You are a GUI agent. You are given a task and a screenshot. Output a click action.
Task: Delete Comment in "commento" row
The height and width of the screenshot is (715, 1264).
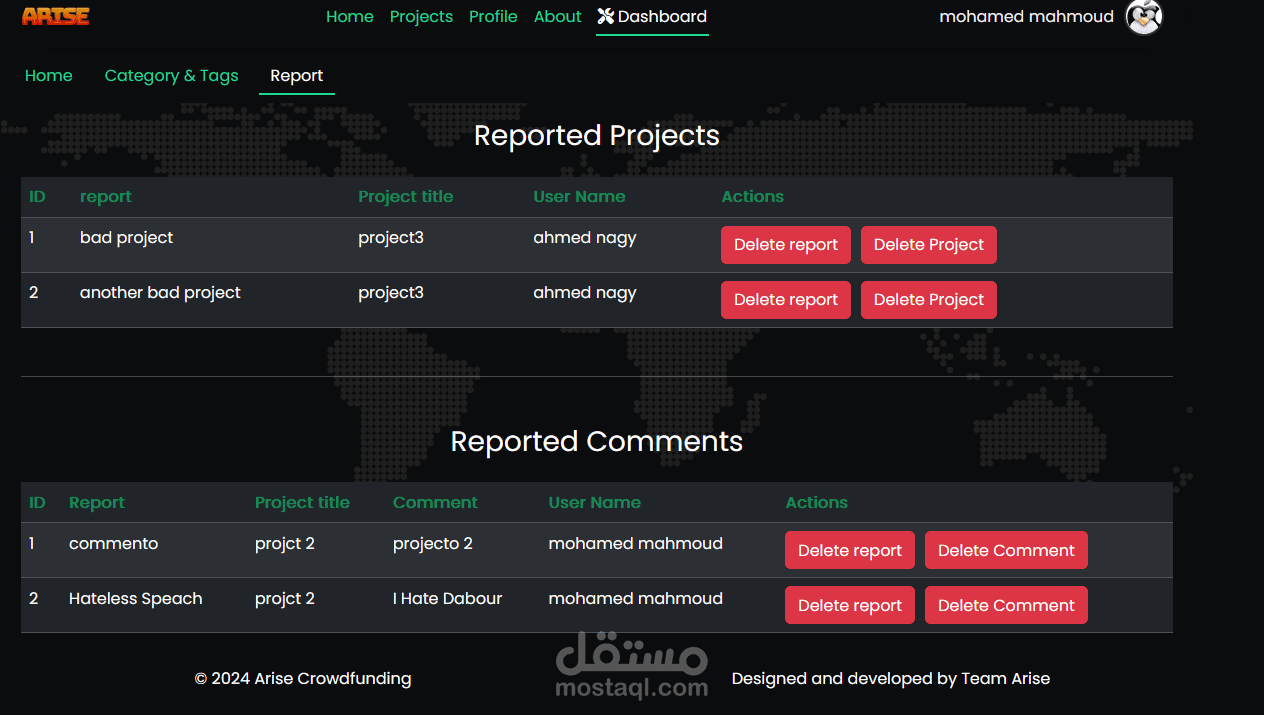[1006, 550]
